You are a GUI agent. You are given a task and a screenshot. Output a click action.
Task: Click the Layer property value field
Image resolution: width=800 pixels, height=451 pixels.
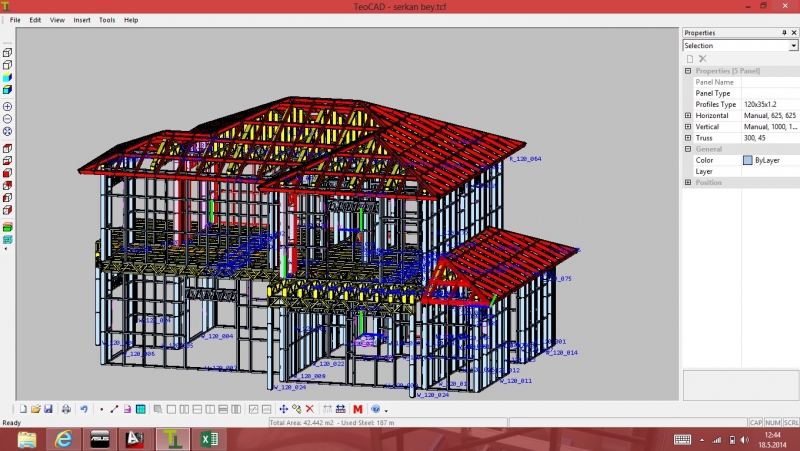pyautogui.click(x=770, y=171)
